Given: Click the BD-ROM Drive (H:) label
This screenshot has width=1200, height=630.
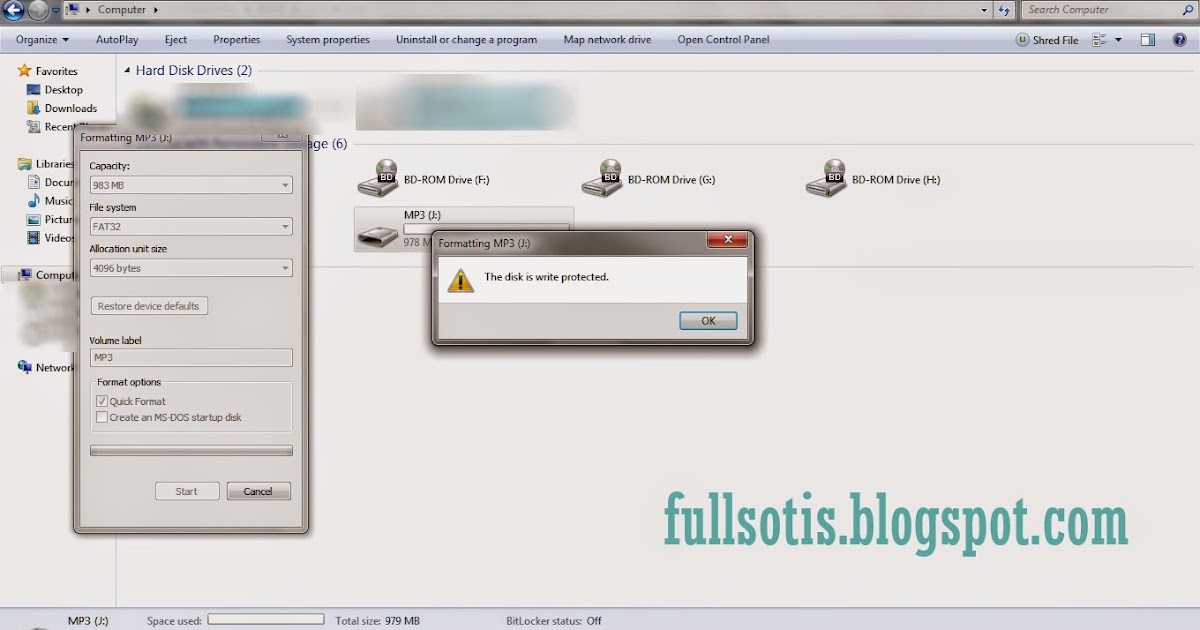Looking at the screenshot, I should pyautogui.click(x=896, y=180).
